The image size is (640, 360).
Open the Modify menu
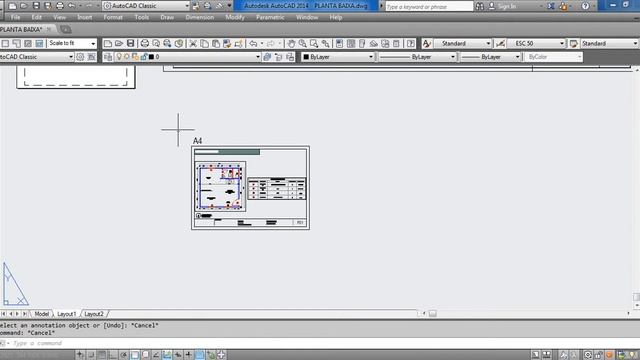pos(235,18)
